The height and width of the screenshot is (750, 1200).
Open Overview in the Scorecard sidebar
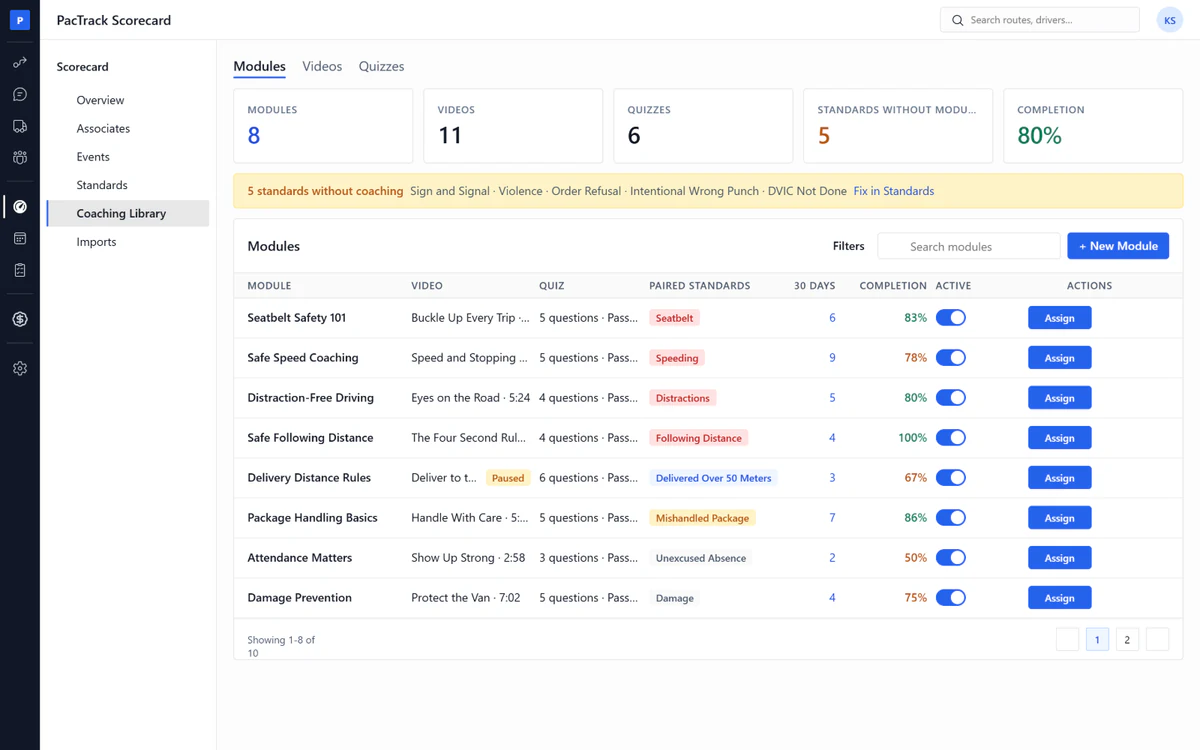(128, 100)
